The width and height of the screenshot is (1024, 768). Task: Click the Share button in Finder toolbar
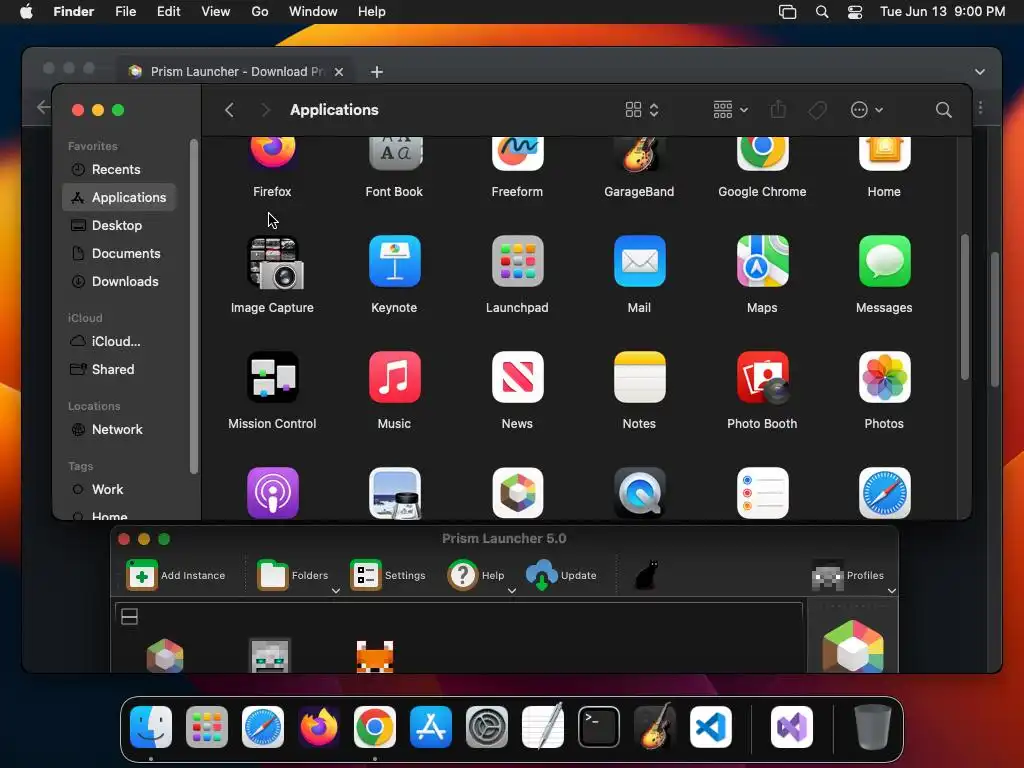[778, 110]
